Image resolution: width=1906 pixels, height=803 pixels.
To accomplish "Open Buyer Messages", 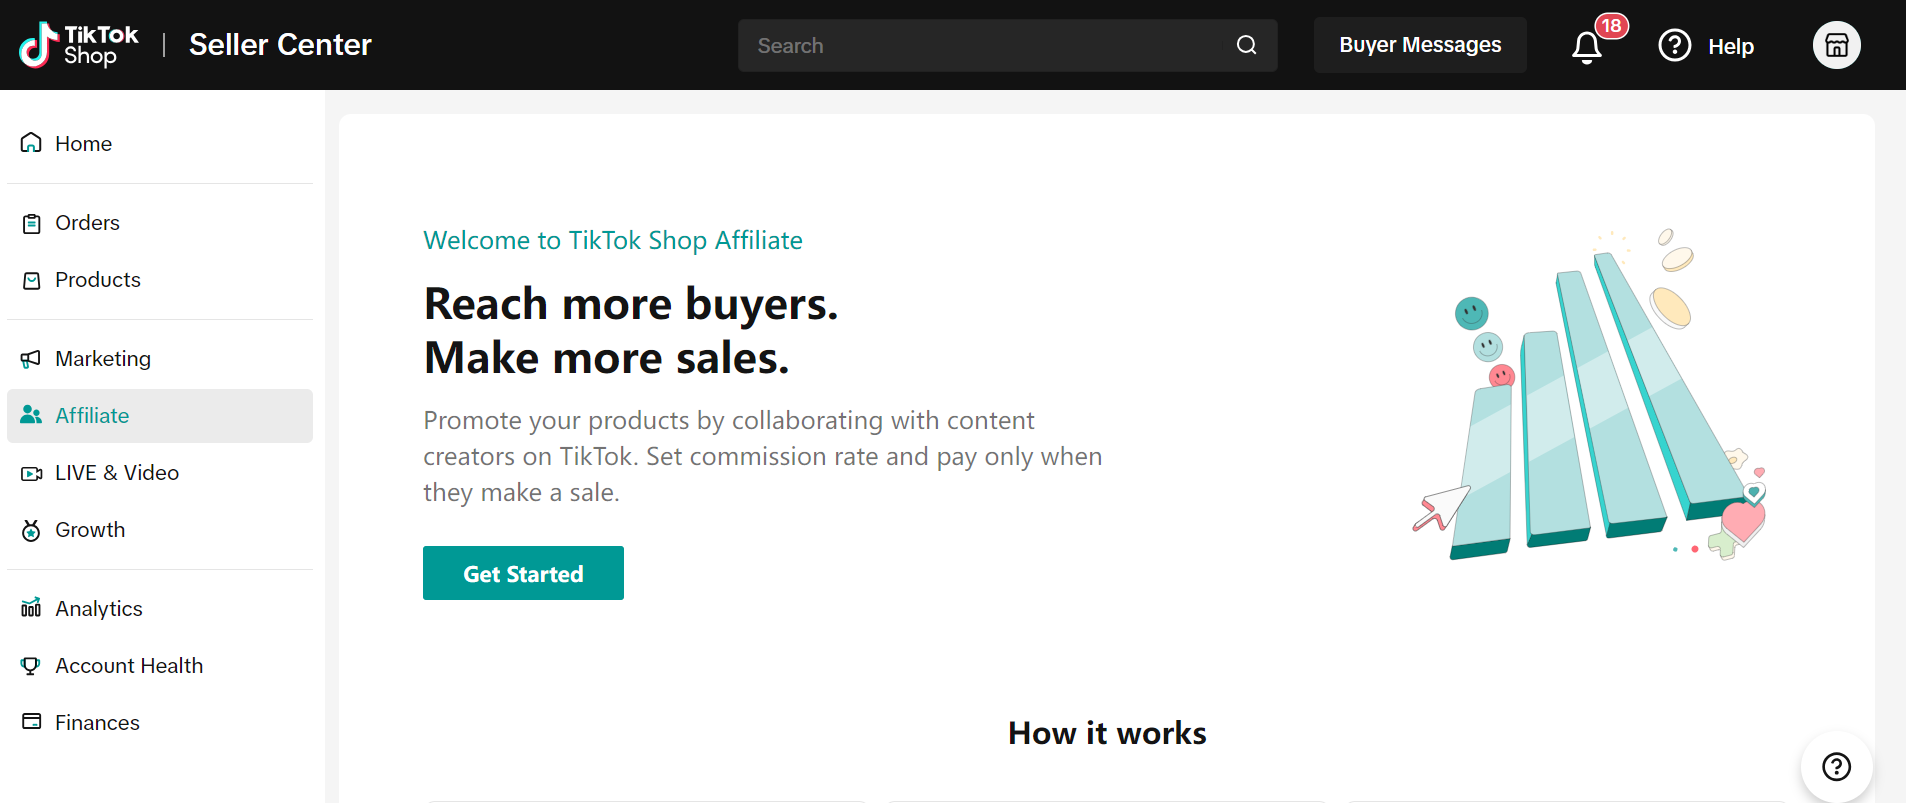I will (x=1420, y=45).
